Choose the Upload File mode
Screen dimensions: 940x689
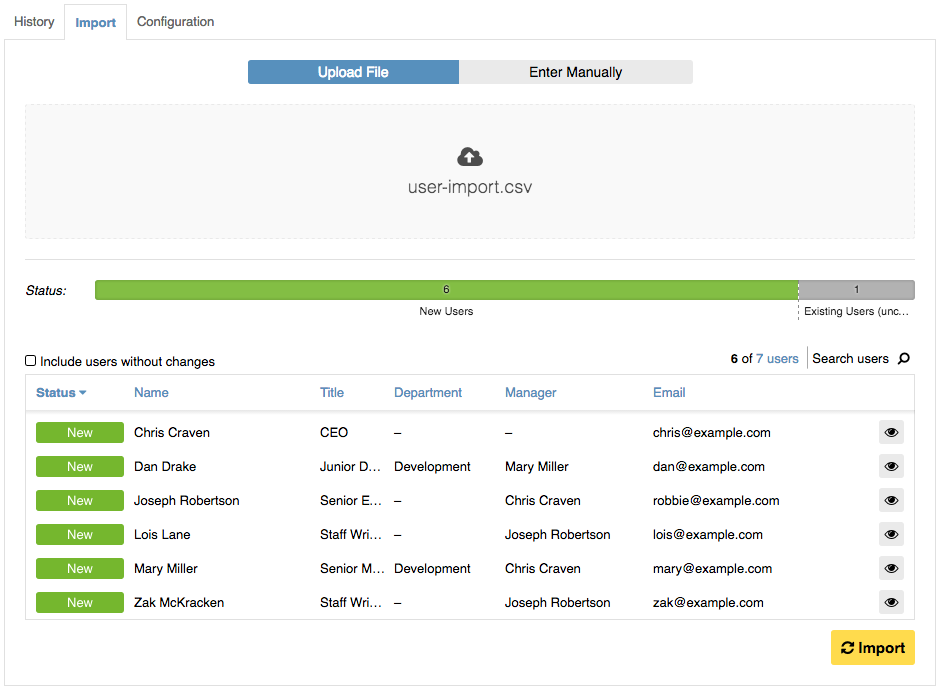(x=353, y=72)
